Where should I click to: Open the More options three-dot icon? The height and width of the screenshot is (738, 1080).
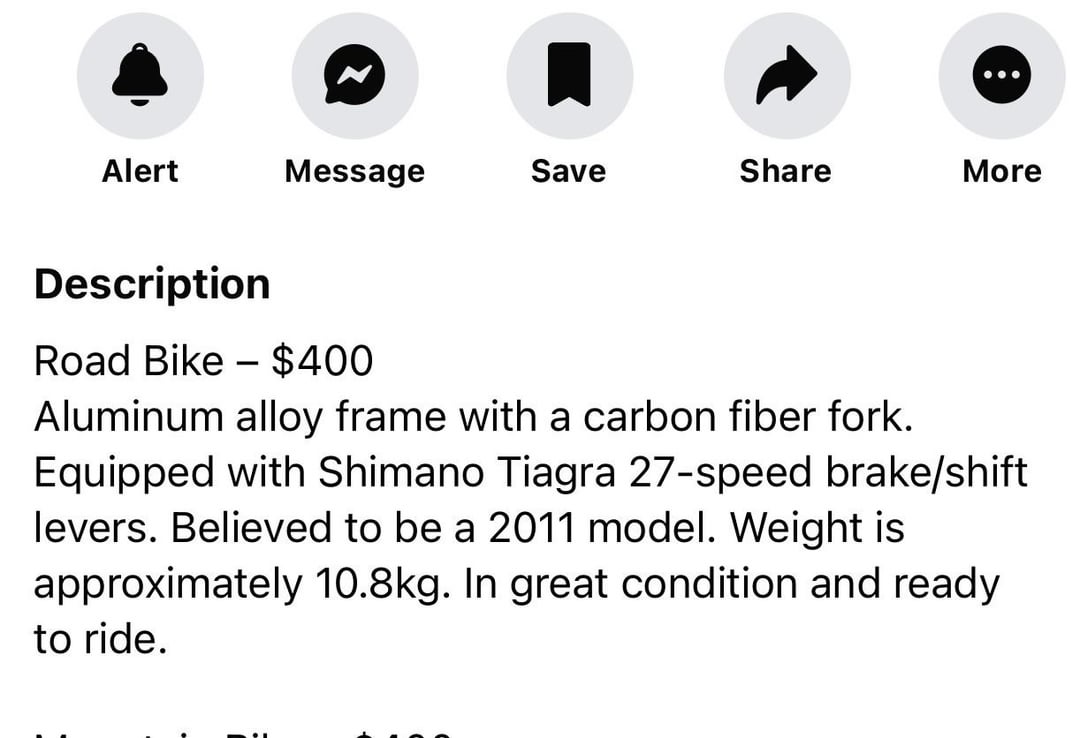coord(1001,75)
